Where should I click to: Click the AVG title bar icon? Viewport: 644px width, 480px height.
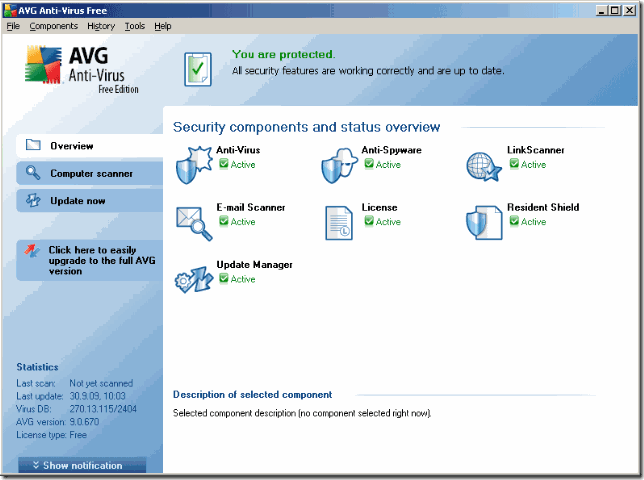point(10,10)
